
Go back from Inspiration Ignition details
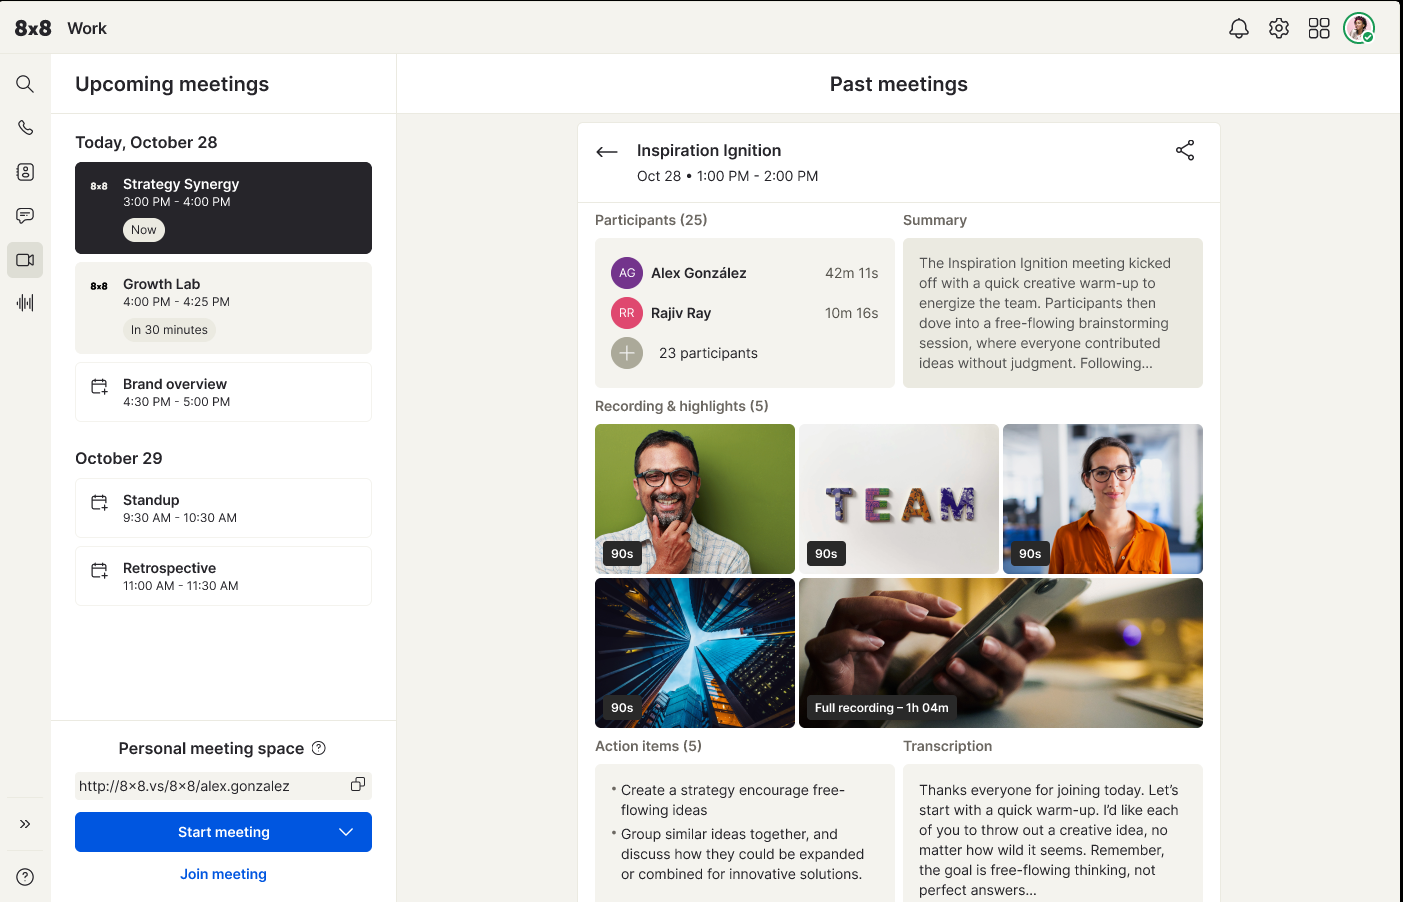pyautogui.click(x=607, y=152)
